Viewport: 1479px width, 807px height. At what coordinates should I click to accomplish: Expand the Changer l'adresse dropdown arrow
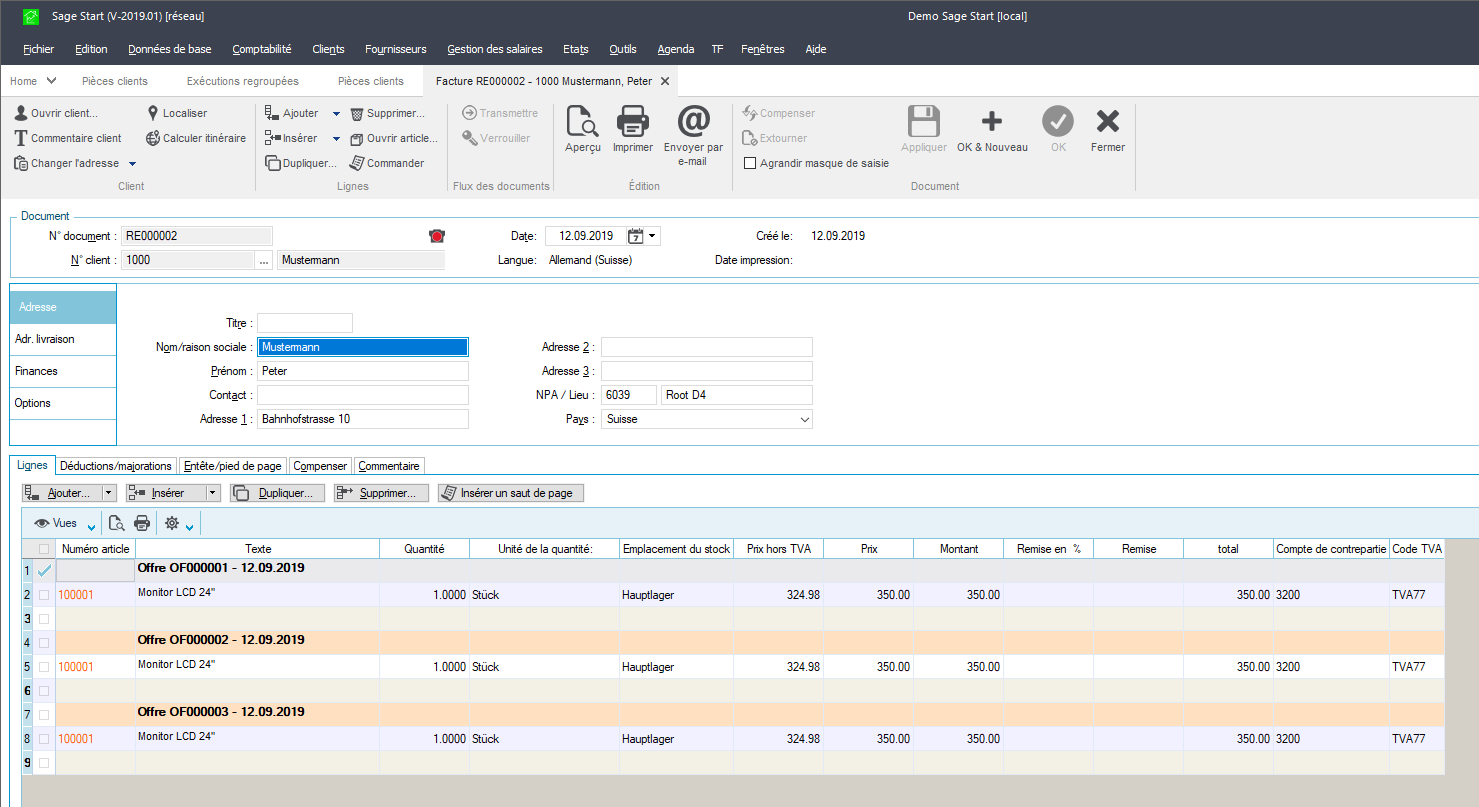[x=132, y=164]
